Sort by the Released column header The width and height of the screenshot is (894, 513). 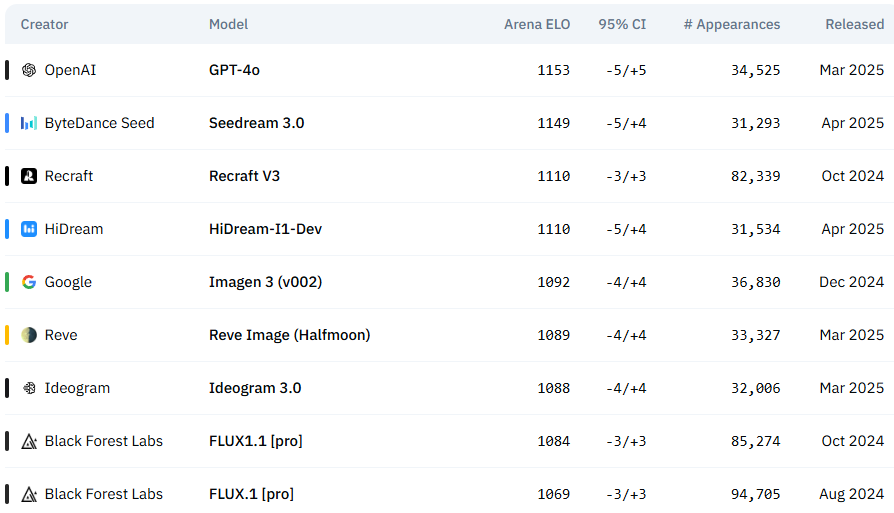tap(855, 25)
